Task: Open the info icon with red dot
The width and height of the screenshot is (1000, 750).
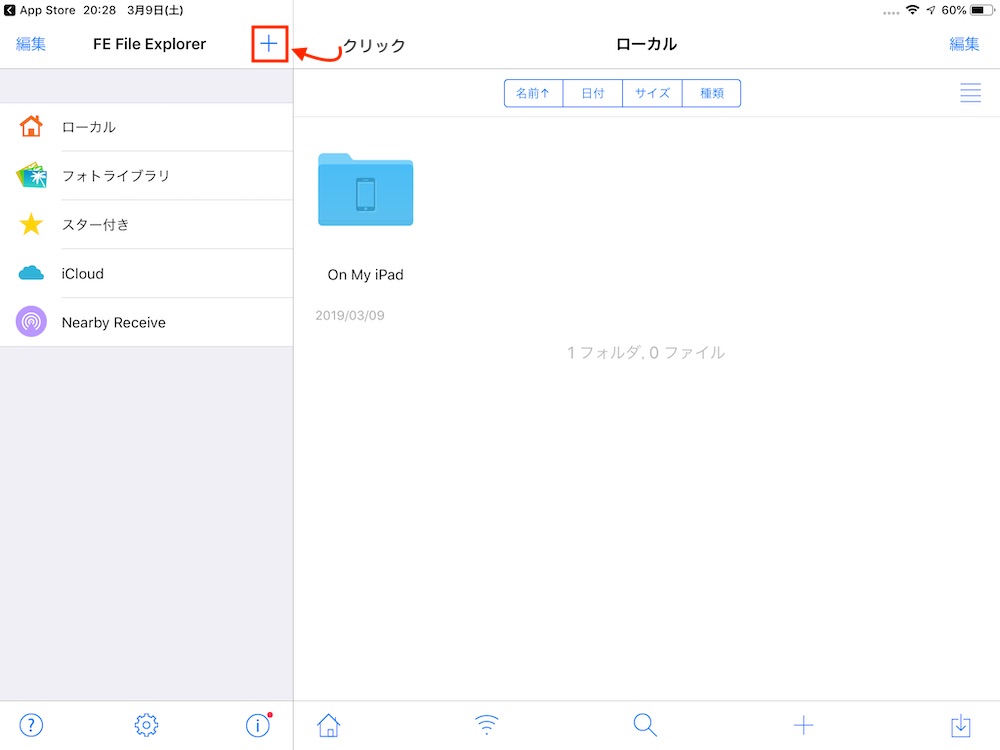Action: coord(259,725)
